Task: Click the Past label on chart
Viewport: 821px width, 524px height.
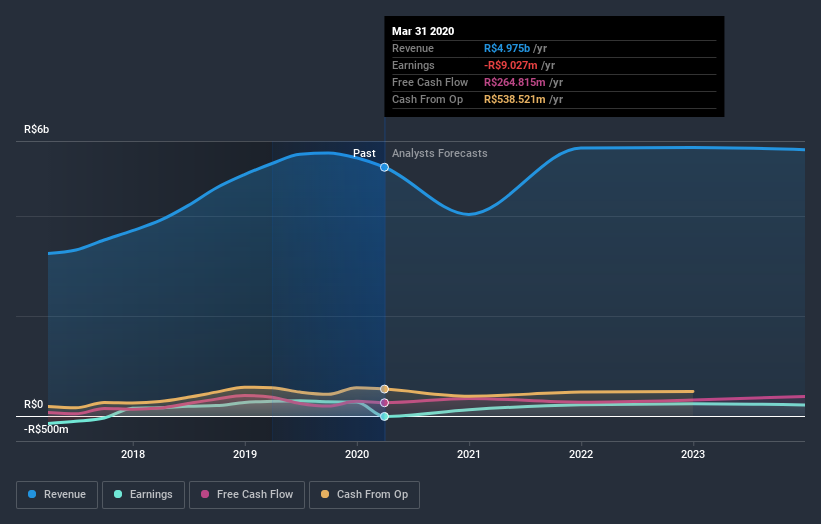Action: 364,153
